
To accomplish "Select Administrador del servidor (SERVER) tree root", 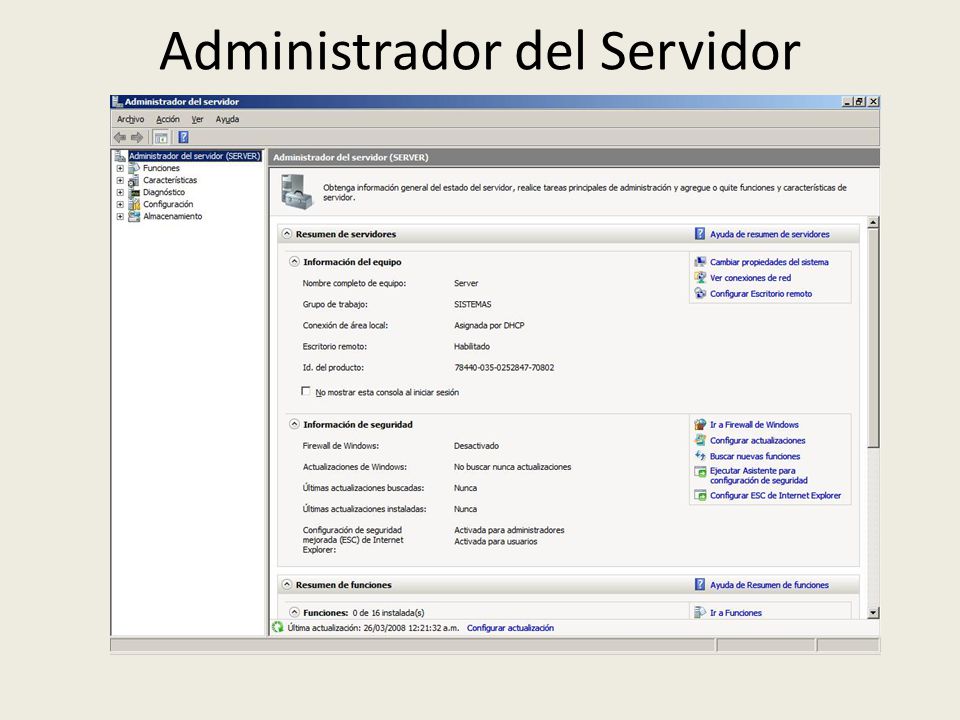I will pyautogui.click(x=195, y=156).
